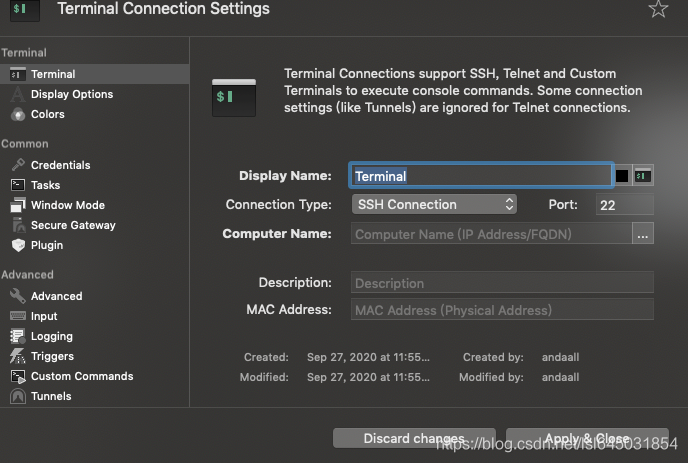The height and width of the screenshot is (463, 688).
Task: Focus the Computer Name field
Action: [491, 234]
